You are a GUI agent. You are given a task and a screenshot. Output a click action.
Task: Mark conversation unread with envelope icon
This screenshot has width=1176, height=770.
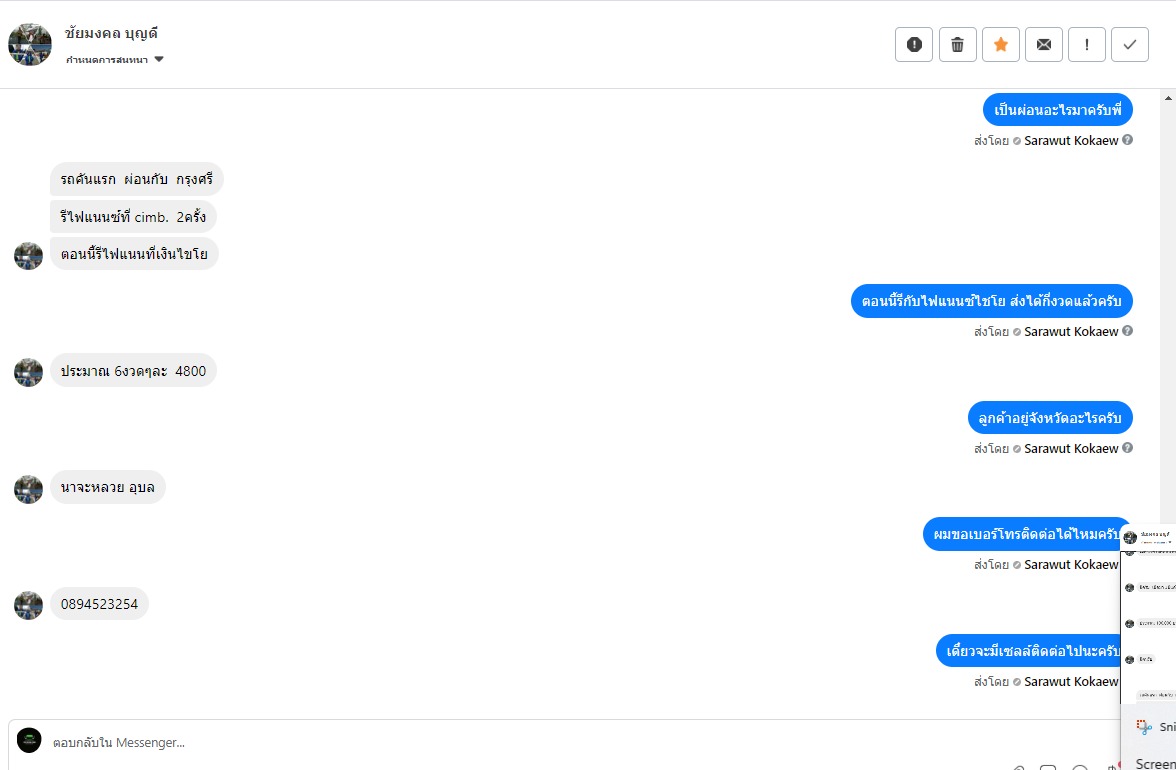pos(1044,44)
